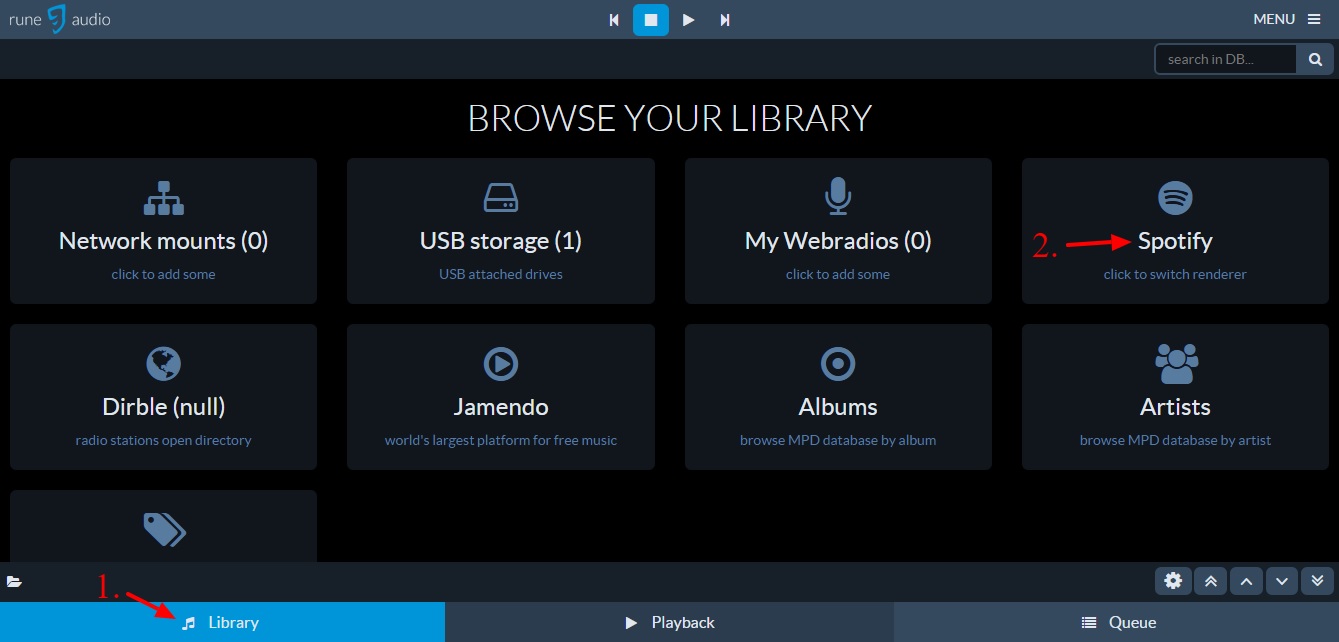Click 'browse MPD database by artist' text

click(x=1175, y=440)
